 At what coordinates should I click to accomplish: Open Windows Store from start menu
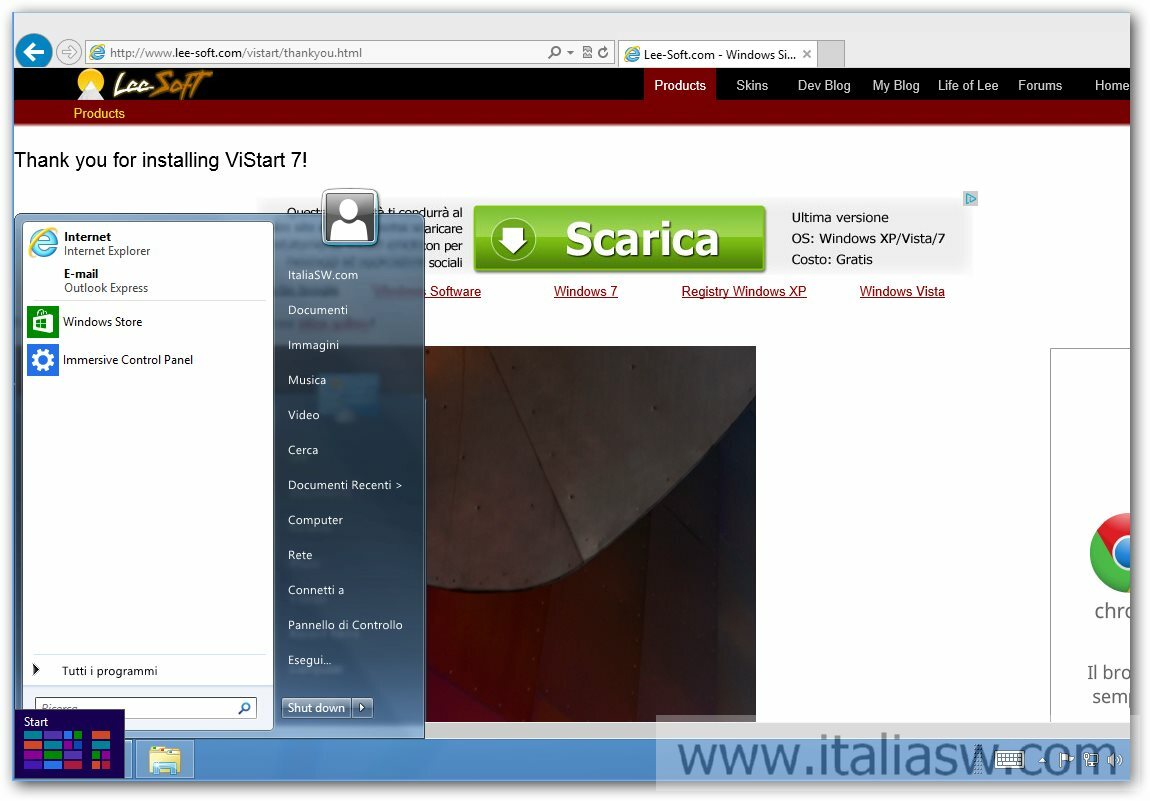148,322
